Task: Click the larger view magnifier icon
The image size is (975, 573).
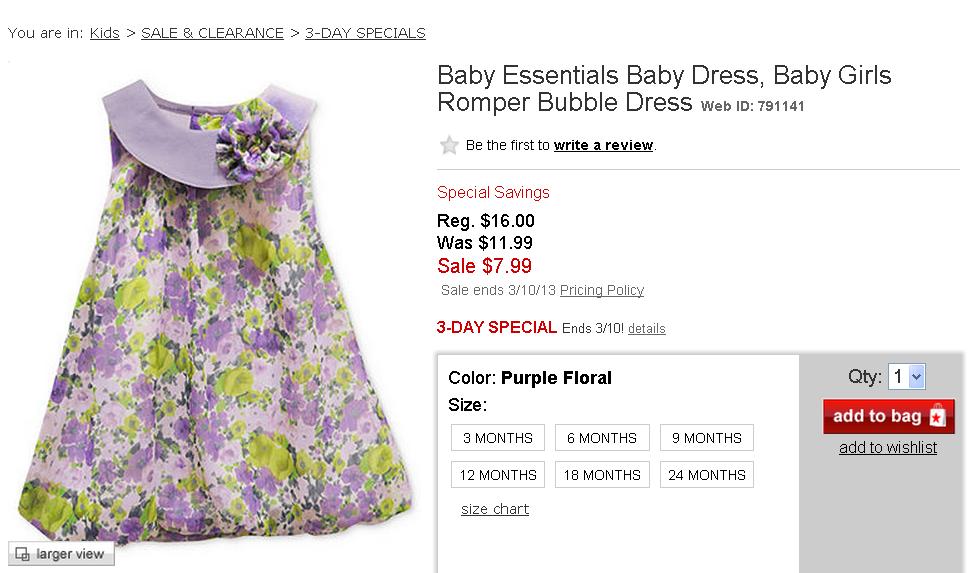Action: click(x=21, y=553)
